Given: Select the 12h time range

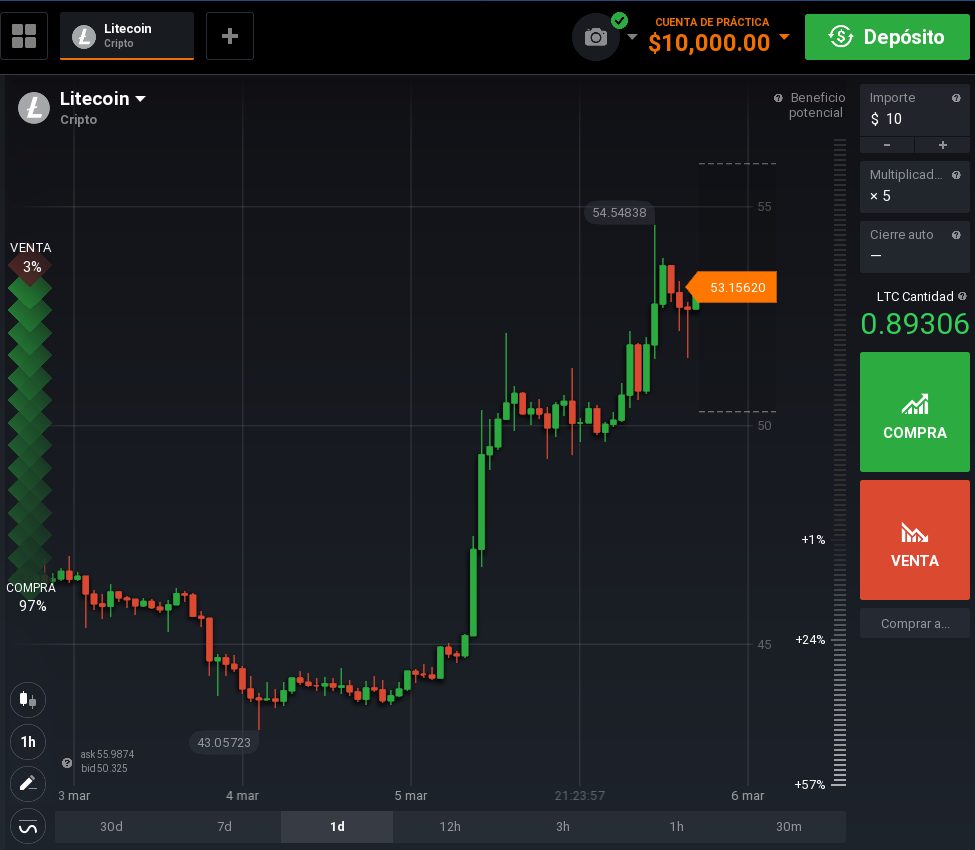Looking at the screenshot, I should 450,826.
